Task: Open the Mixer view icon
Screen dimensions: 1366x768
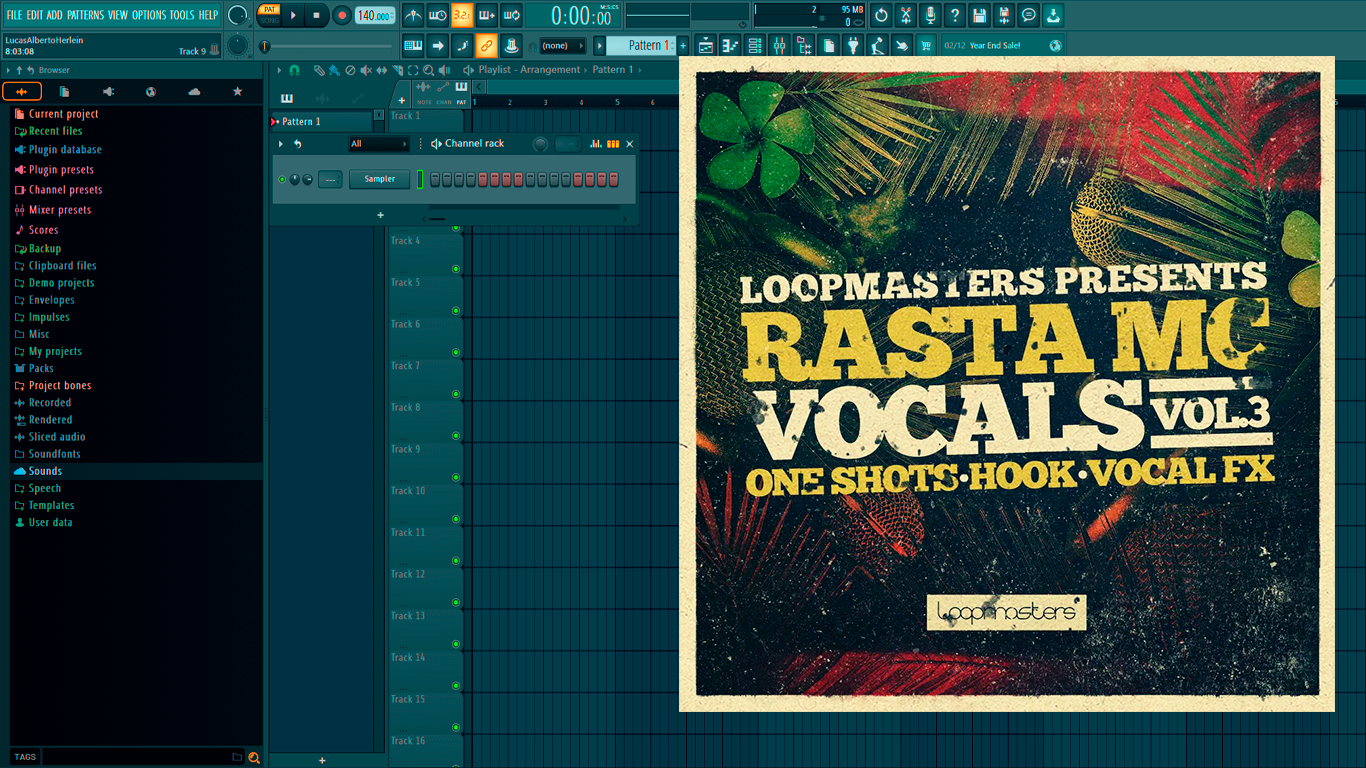Action: coord(779,45)
